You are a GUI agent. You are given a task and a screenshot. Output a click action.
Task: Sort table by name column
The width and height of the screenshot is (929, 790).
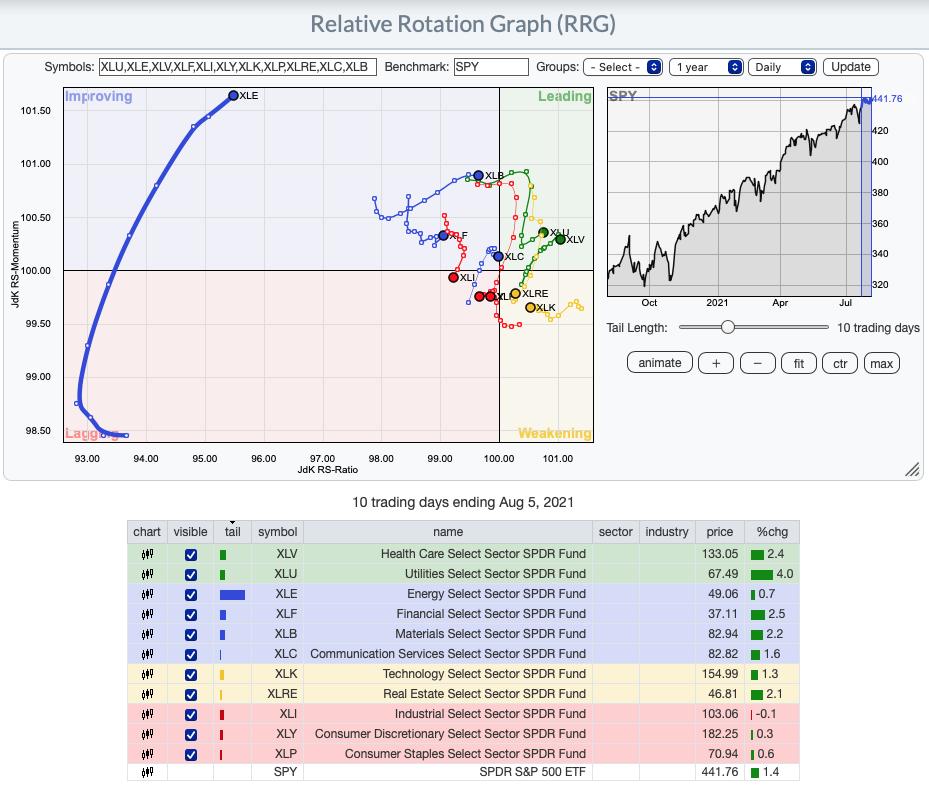[x=448, y=532]
